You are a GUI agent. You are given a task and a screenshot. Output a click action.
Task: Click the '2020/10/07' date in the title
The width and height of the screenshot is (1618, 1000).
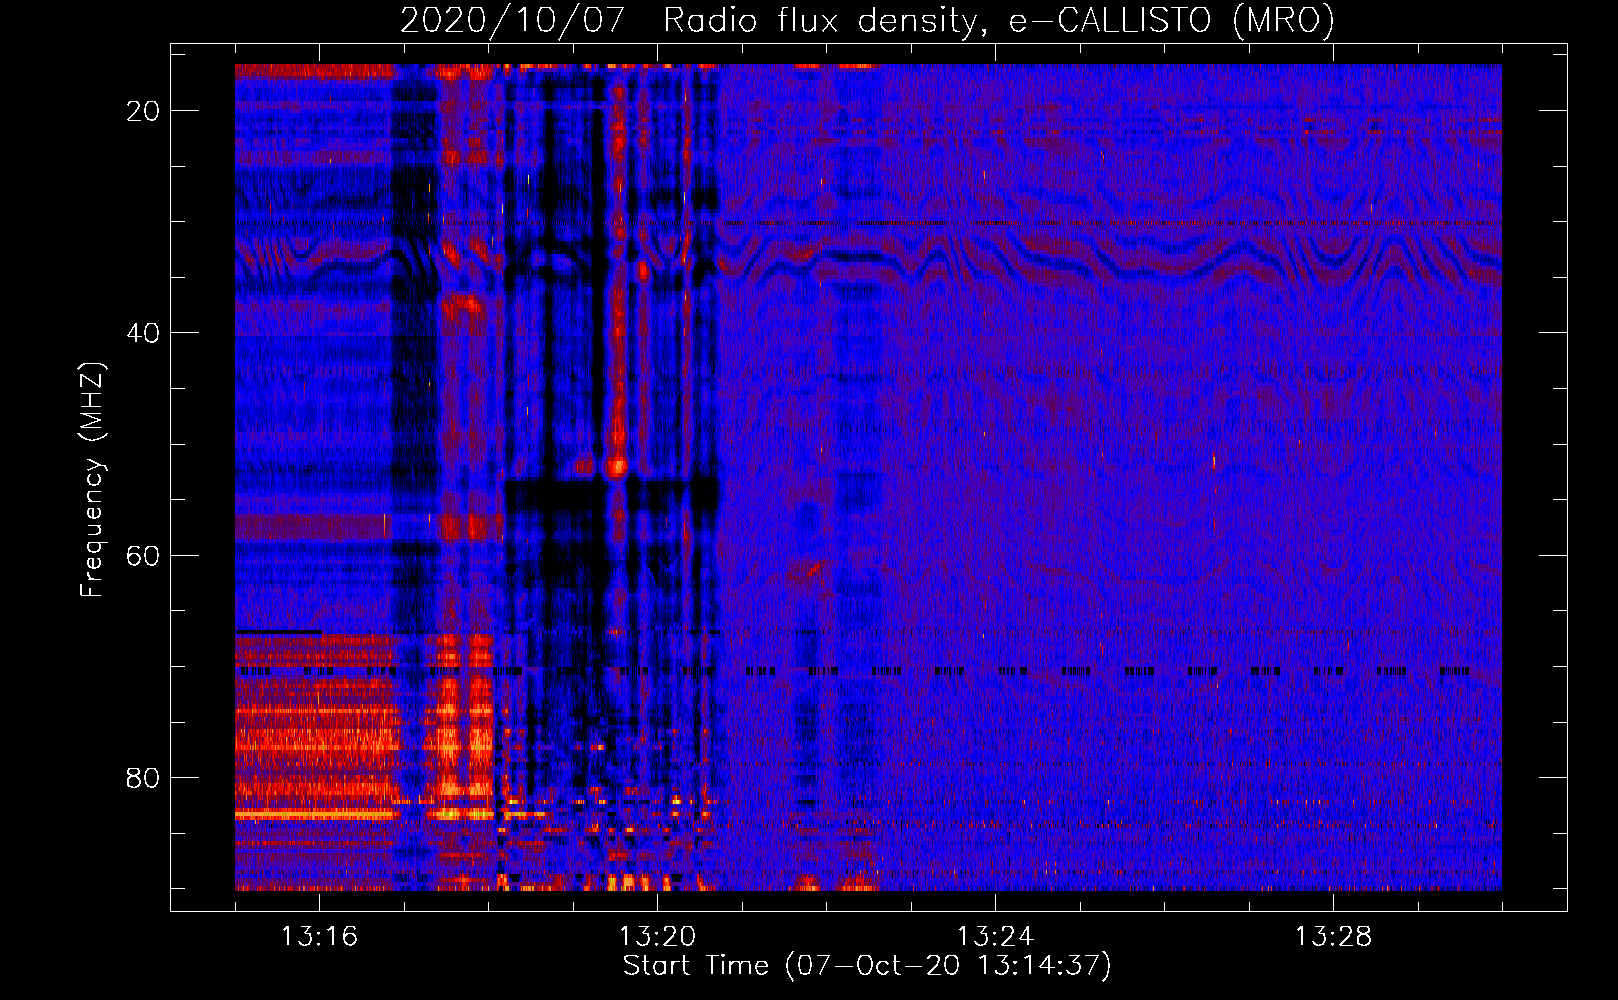coord(512,20)
